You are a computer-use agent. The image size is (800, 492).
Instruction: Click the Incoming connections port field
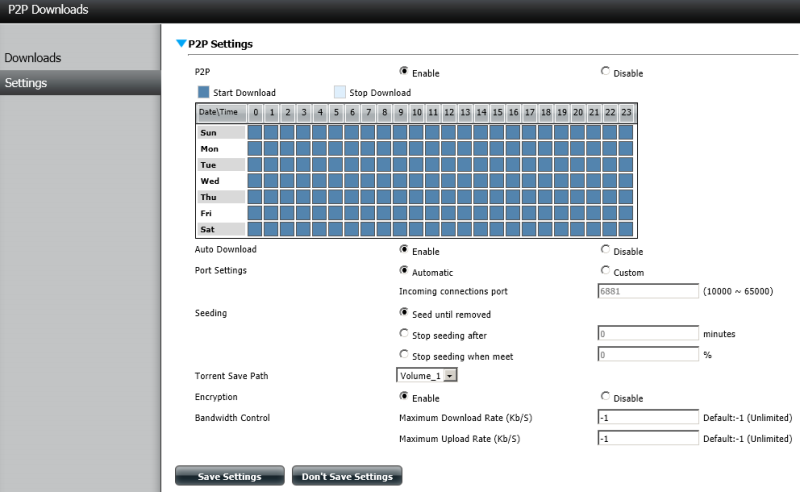648,291
